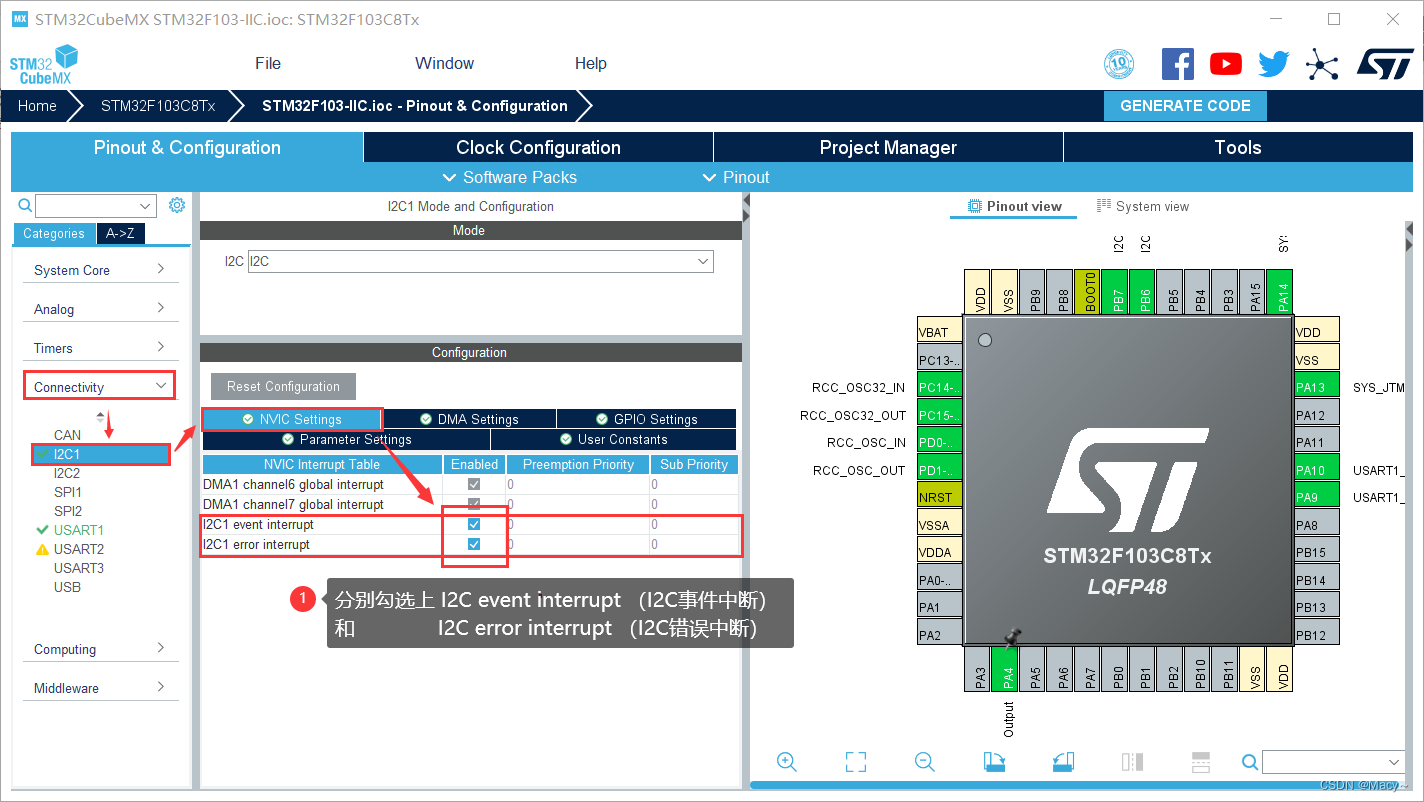Open the DMA Settings tab
This screenshot has width=1424, height=802.
(469, 419)
